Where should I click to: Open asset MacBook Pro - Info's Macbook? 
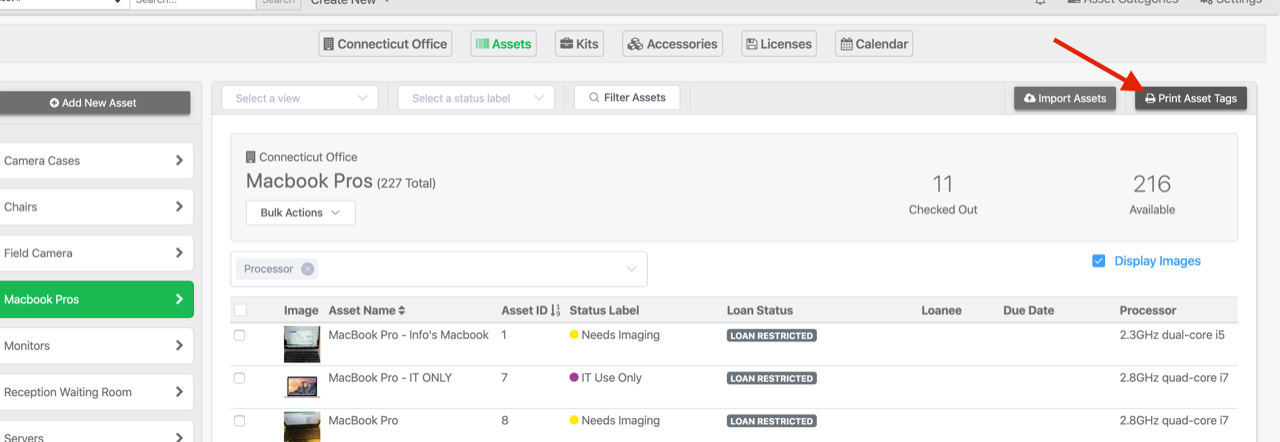pyautogui.click(x=409, y=335)
